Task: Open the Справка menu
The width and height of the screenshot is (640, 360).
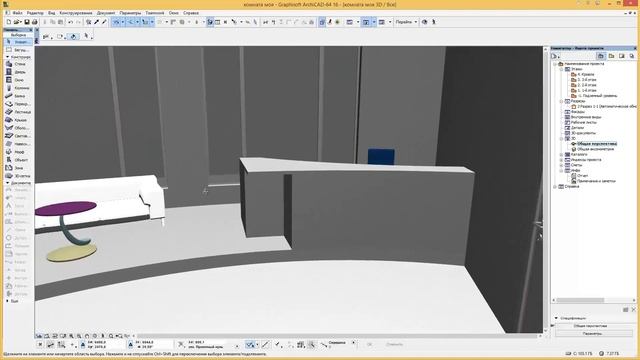Action: (x=191, y=13)
